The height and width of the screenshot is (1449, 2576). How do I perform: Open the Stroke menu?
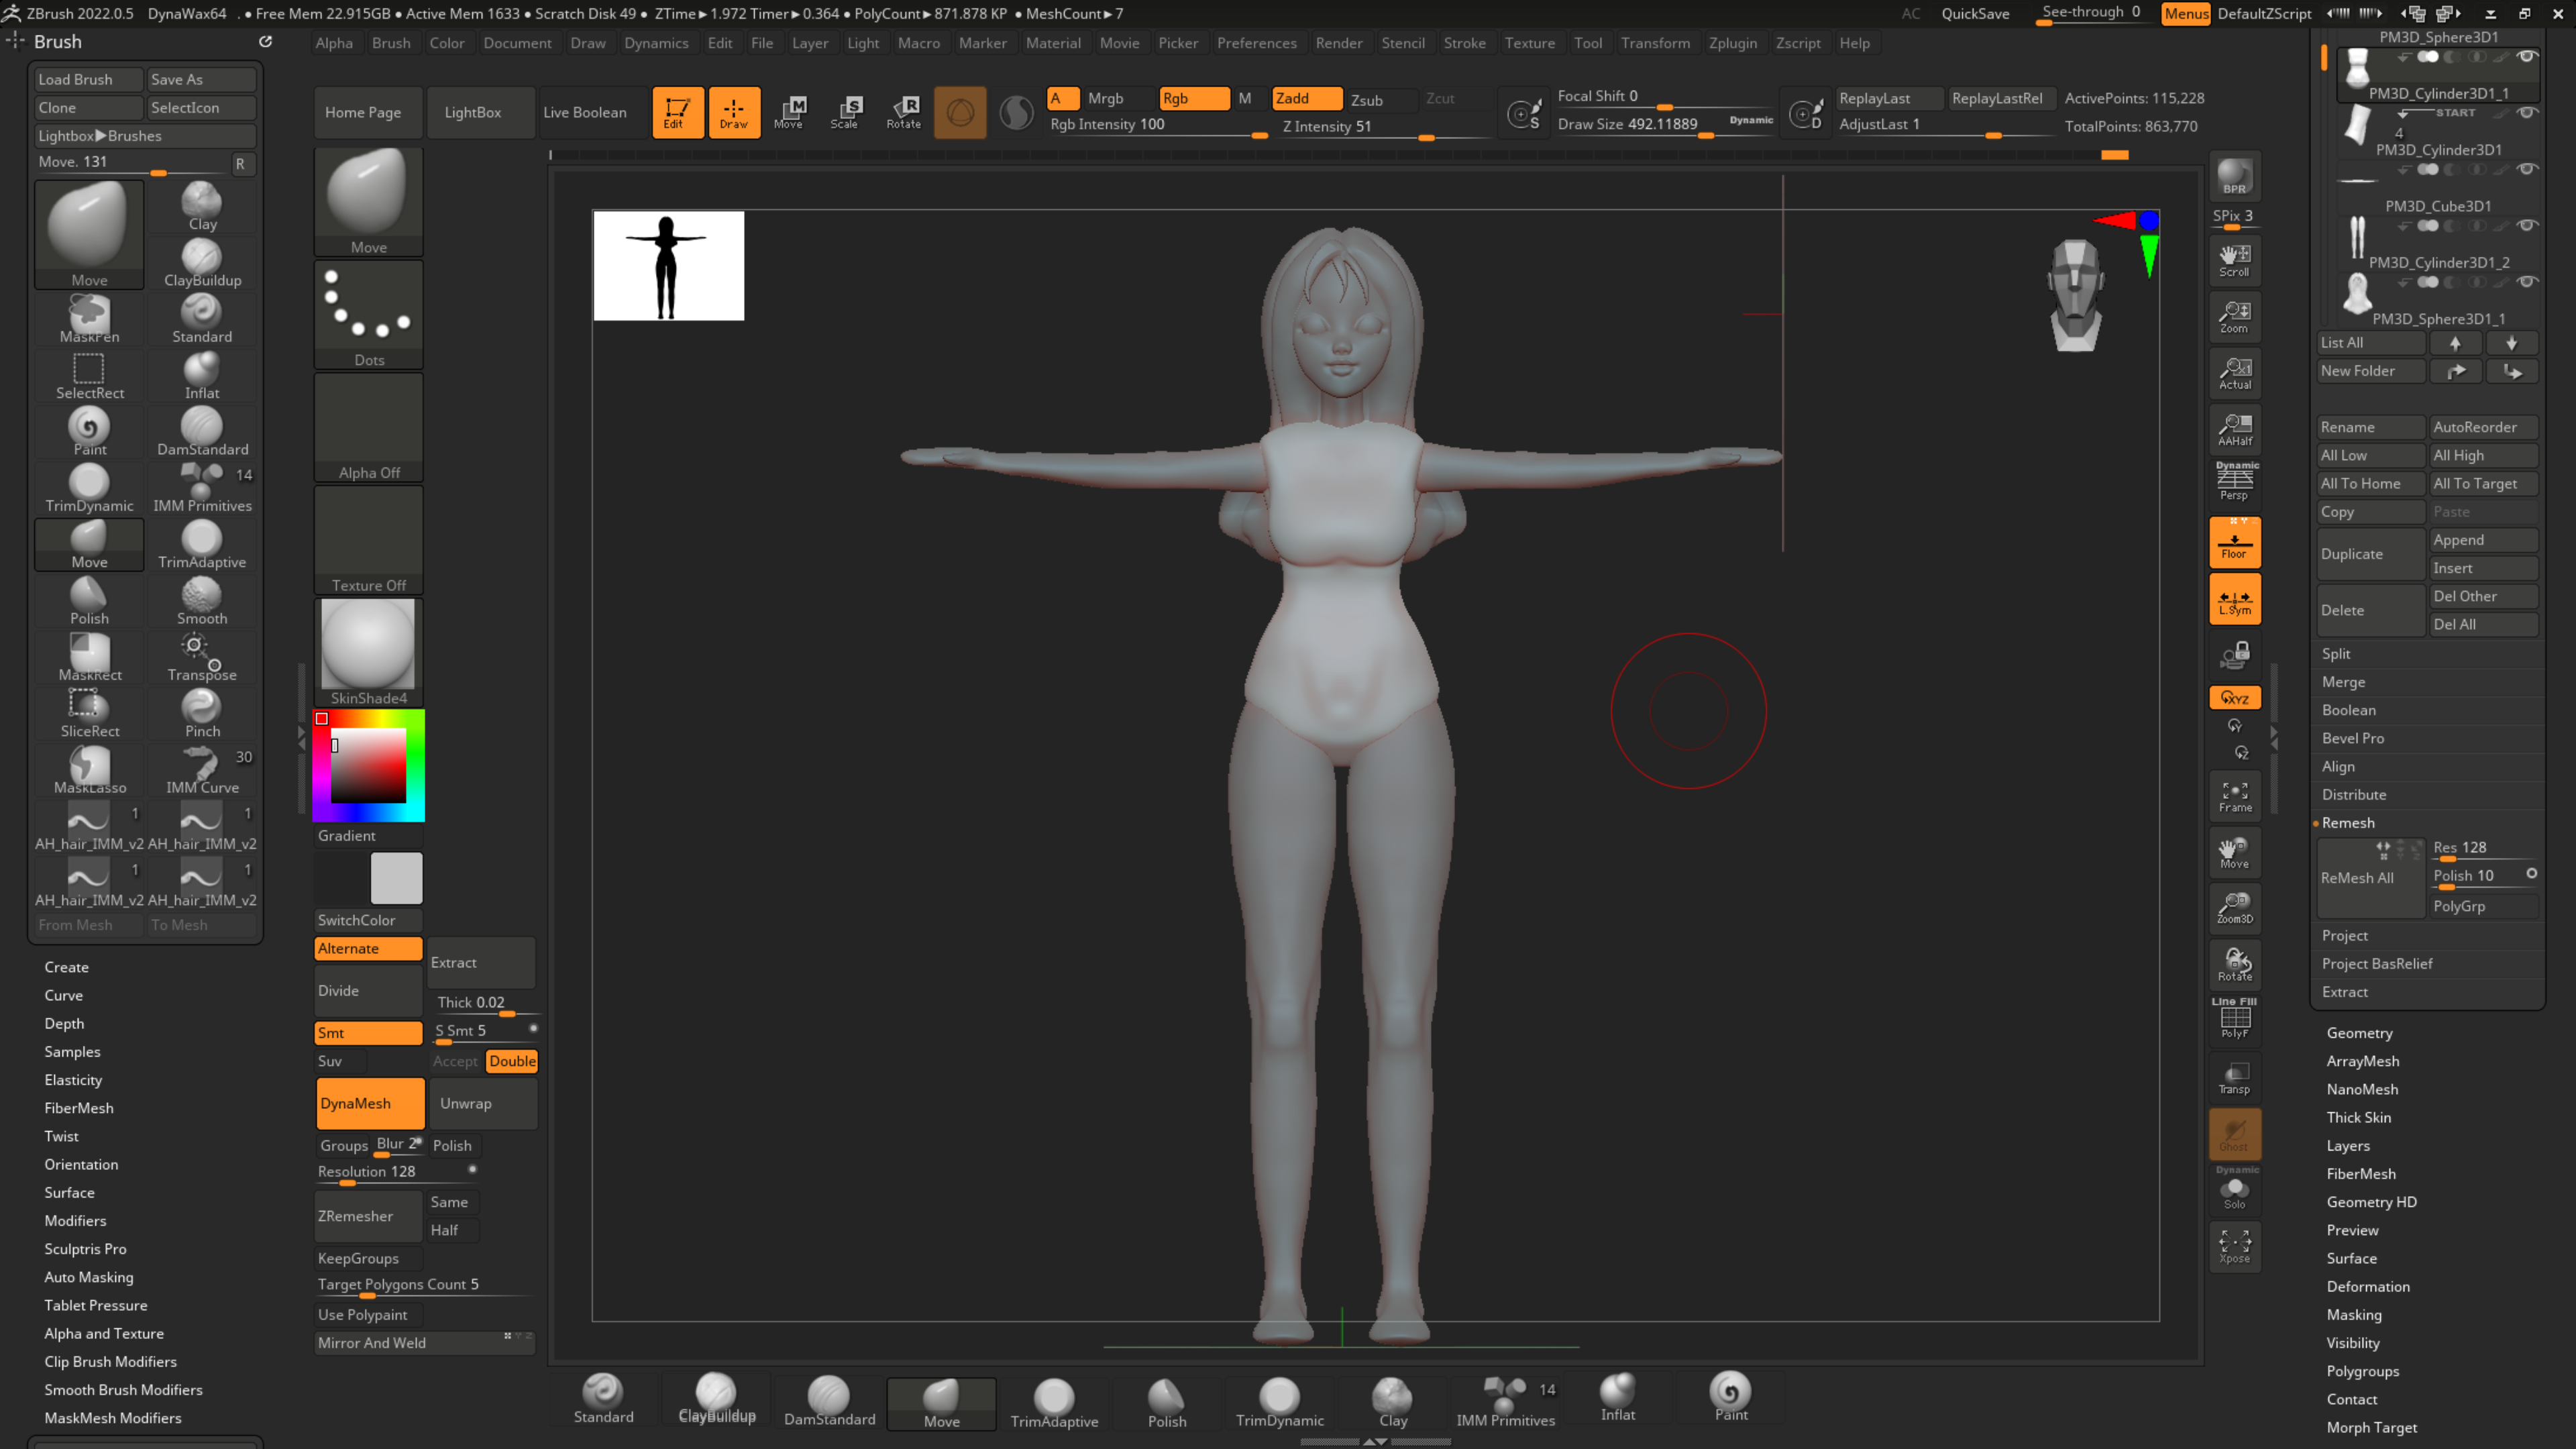[1464, 43]
